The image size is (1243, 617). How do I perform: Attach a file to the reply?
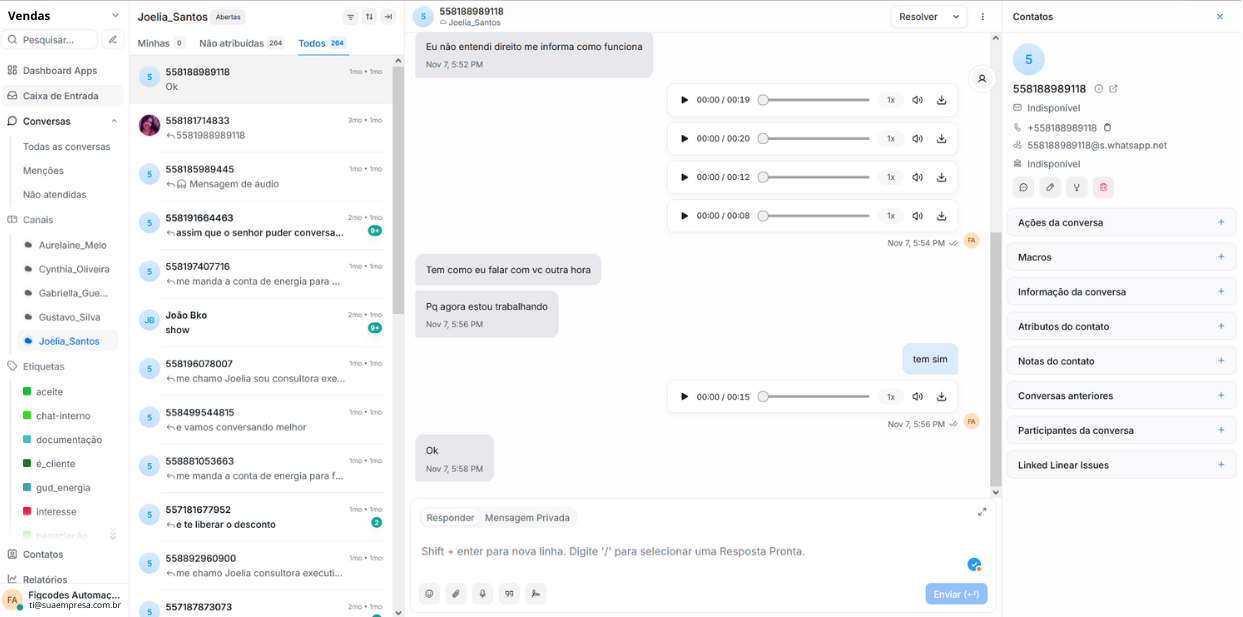(455, 593)
